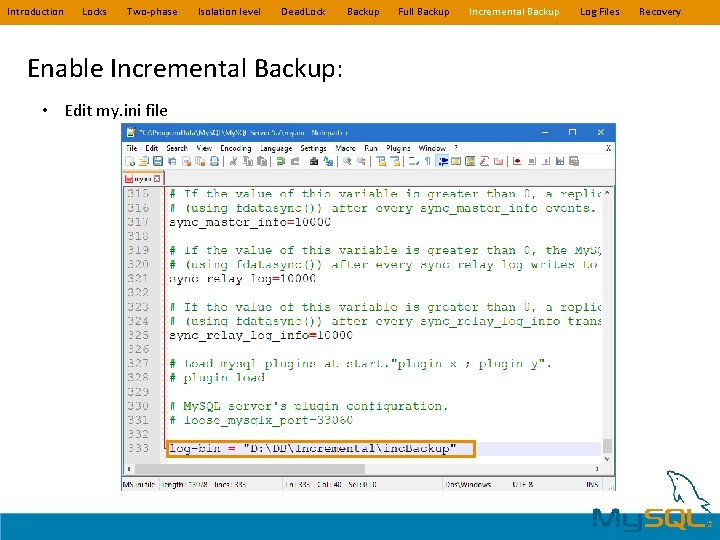
Task: Close the my.ini tab with its X
Action: (x=157, y=179)
